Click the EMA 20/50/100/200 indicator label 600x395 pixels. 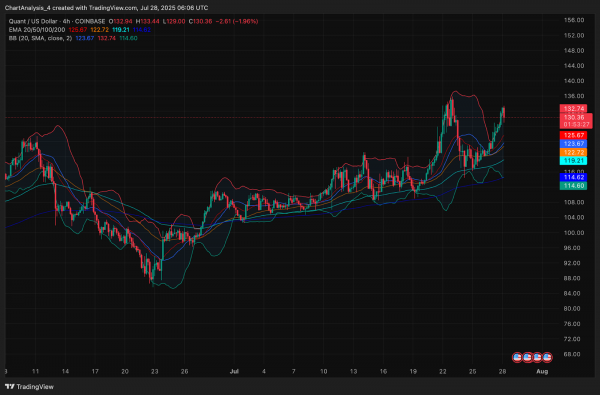point(37,30)
